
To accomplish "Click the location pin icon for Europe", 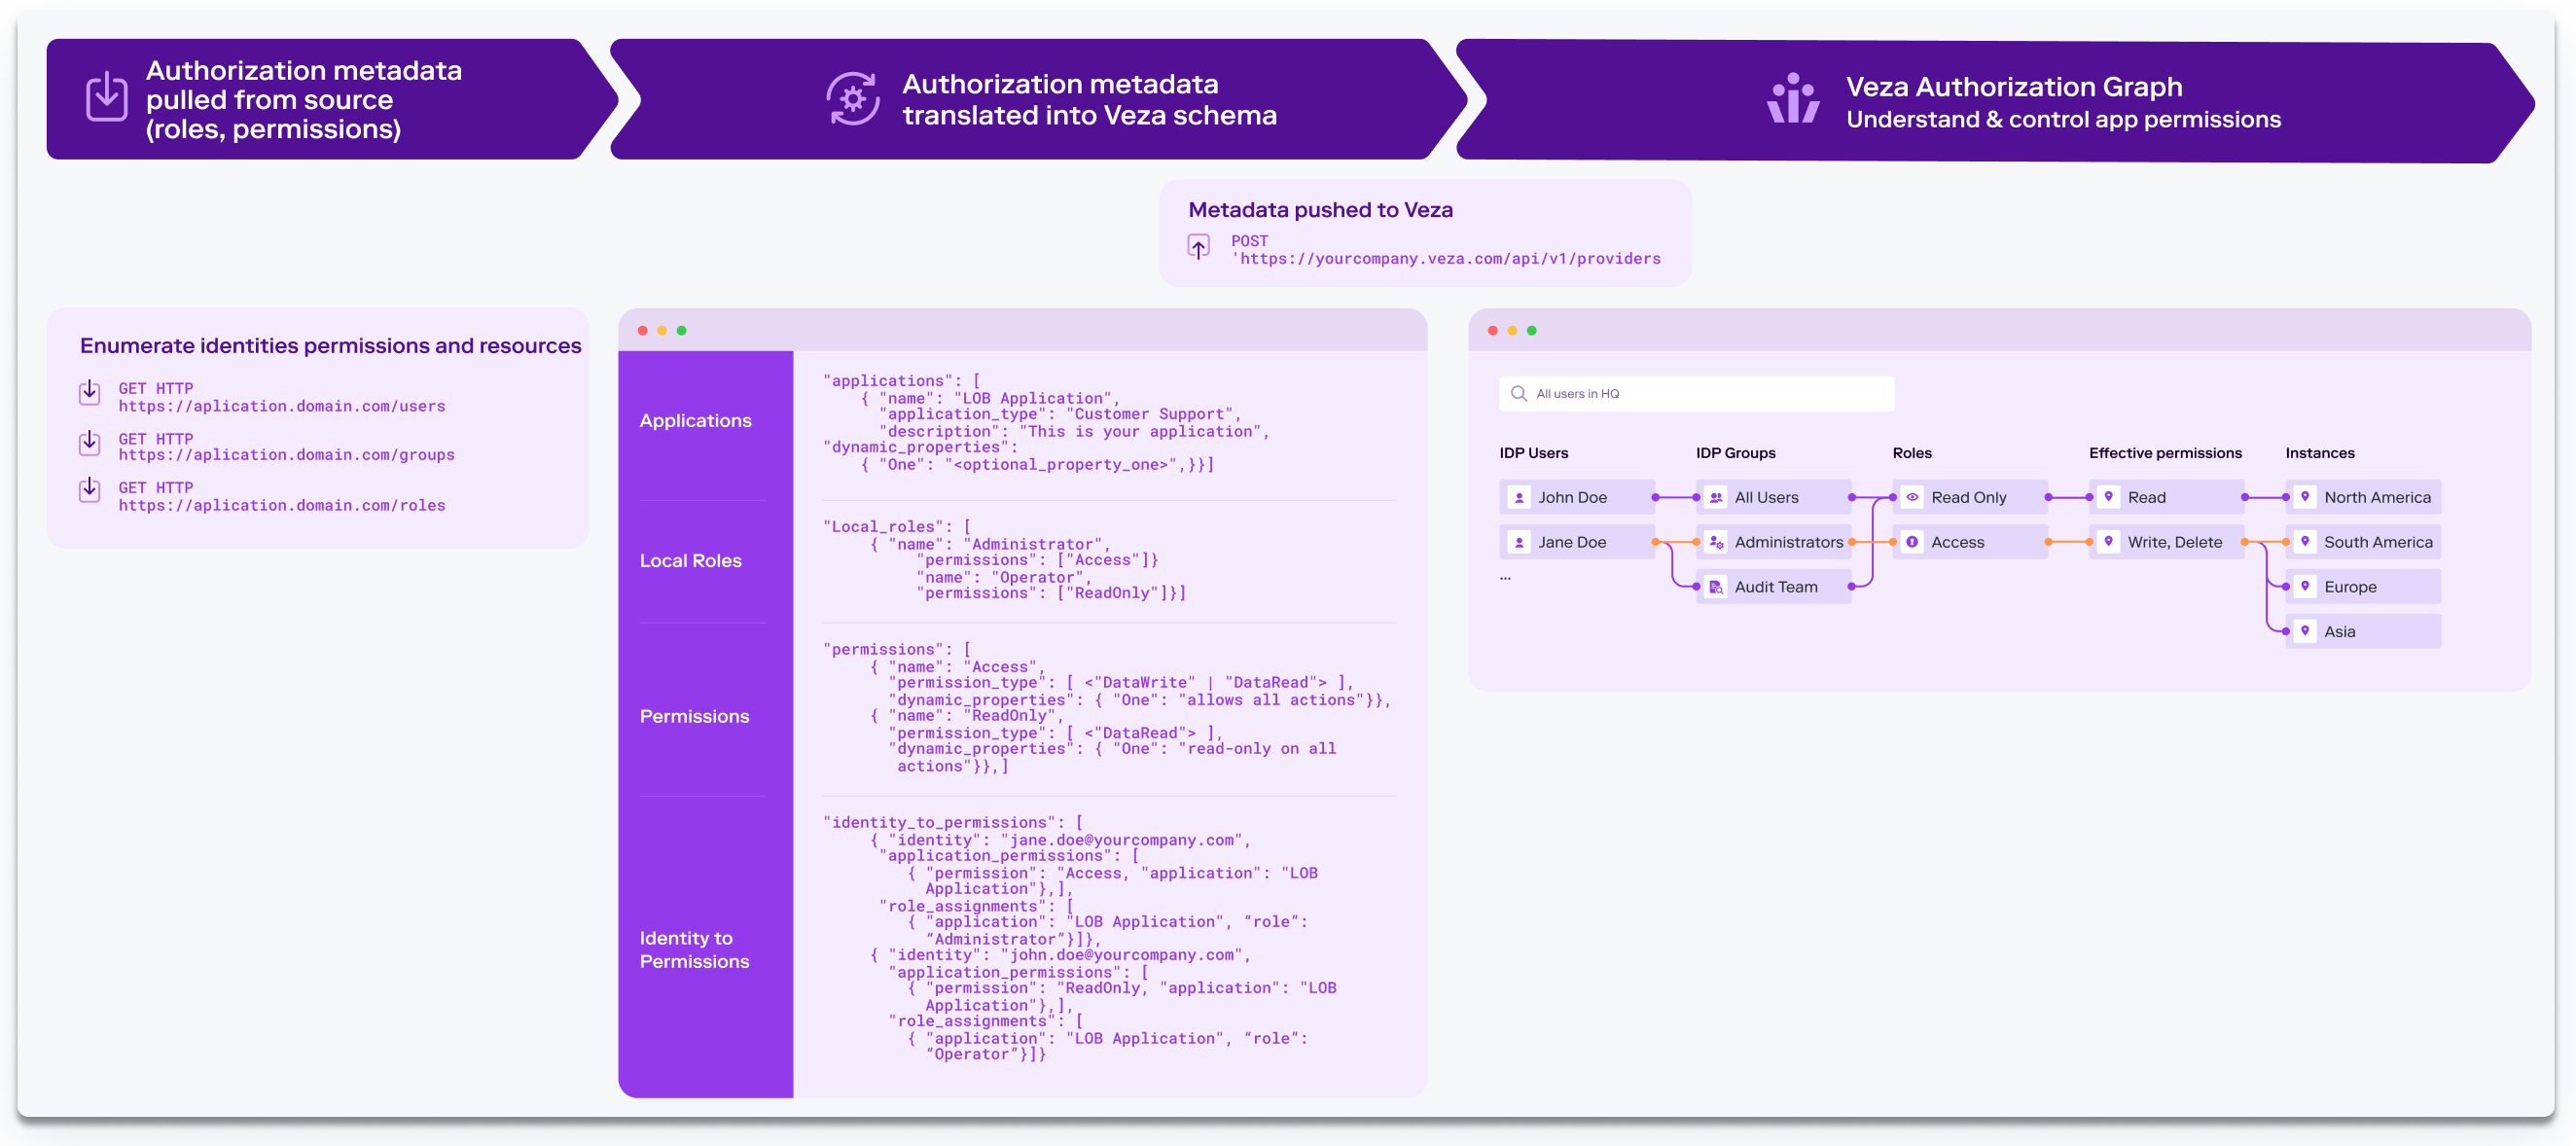I will click(2305, 586).
